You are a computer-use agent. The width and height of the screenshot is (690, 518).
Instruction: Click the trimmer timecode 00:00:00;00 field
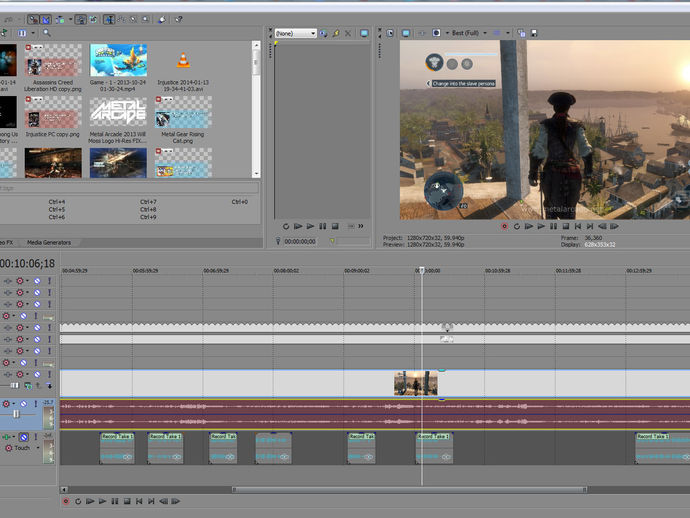coord(300,241)
